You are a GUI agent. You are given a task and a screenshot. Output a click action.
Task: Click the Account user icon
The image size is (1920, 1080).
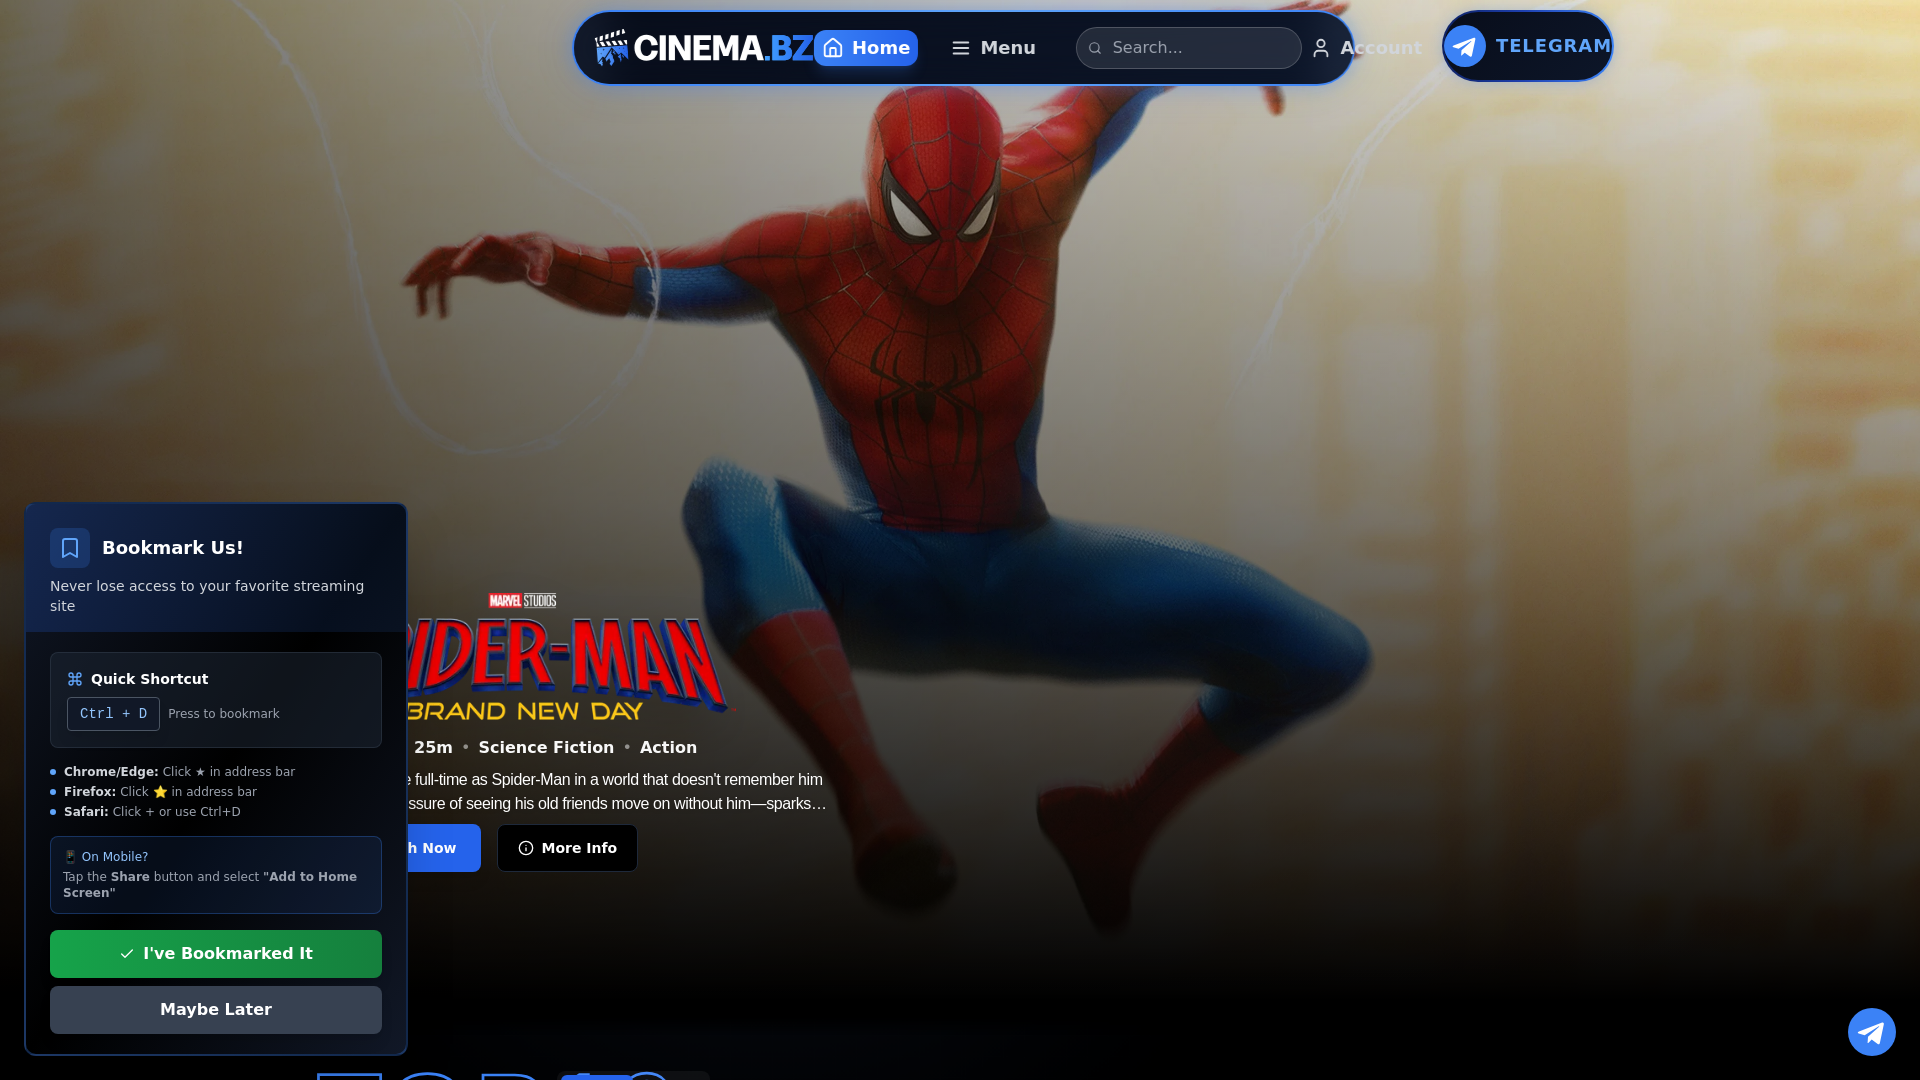tap(1321, 48)
